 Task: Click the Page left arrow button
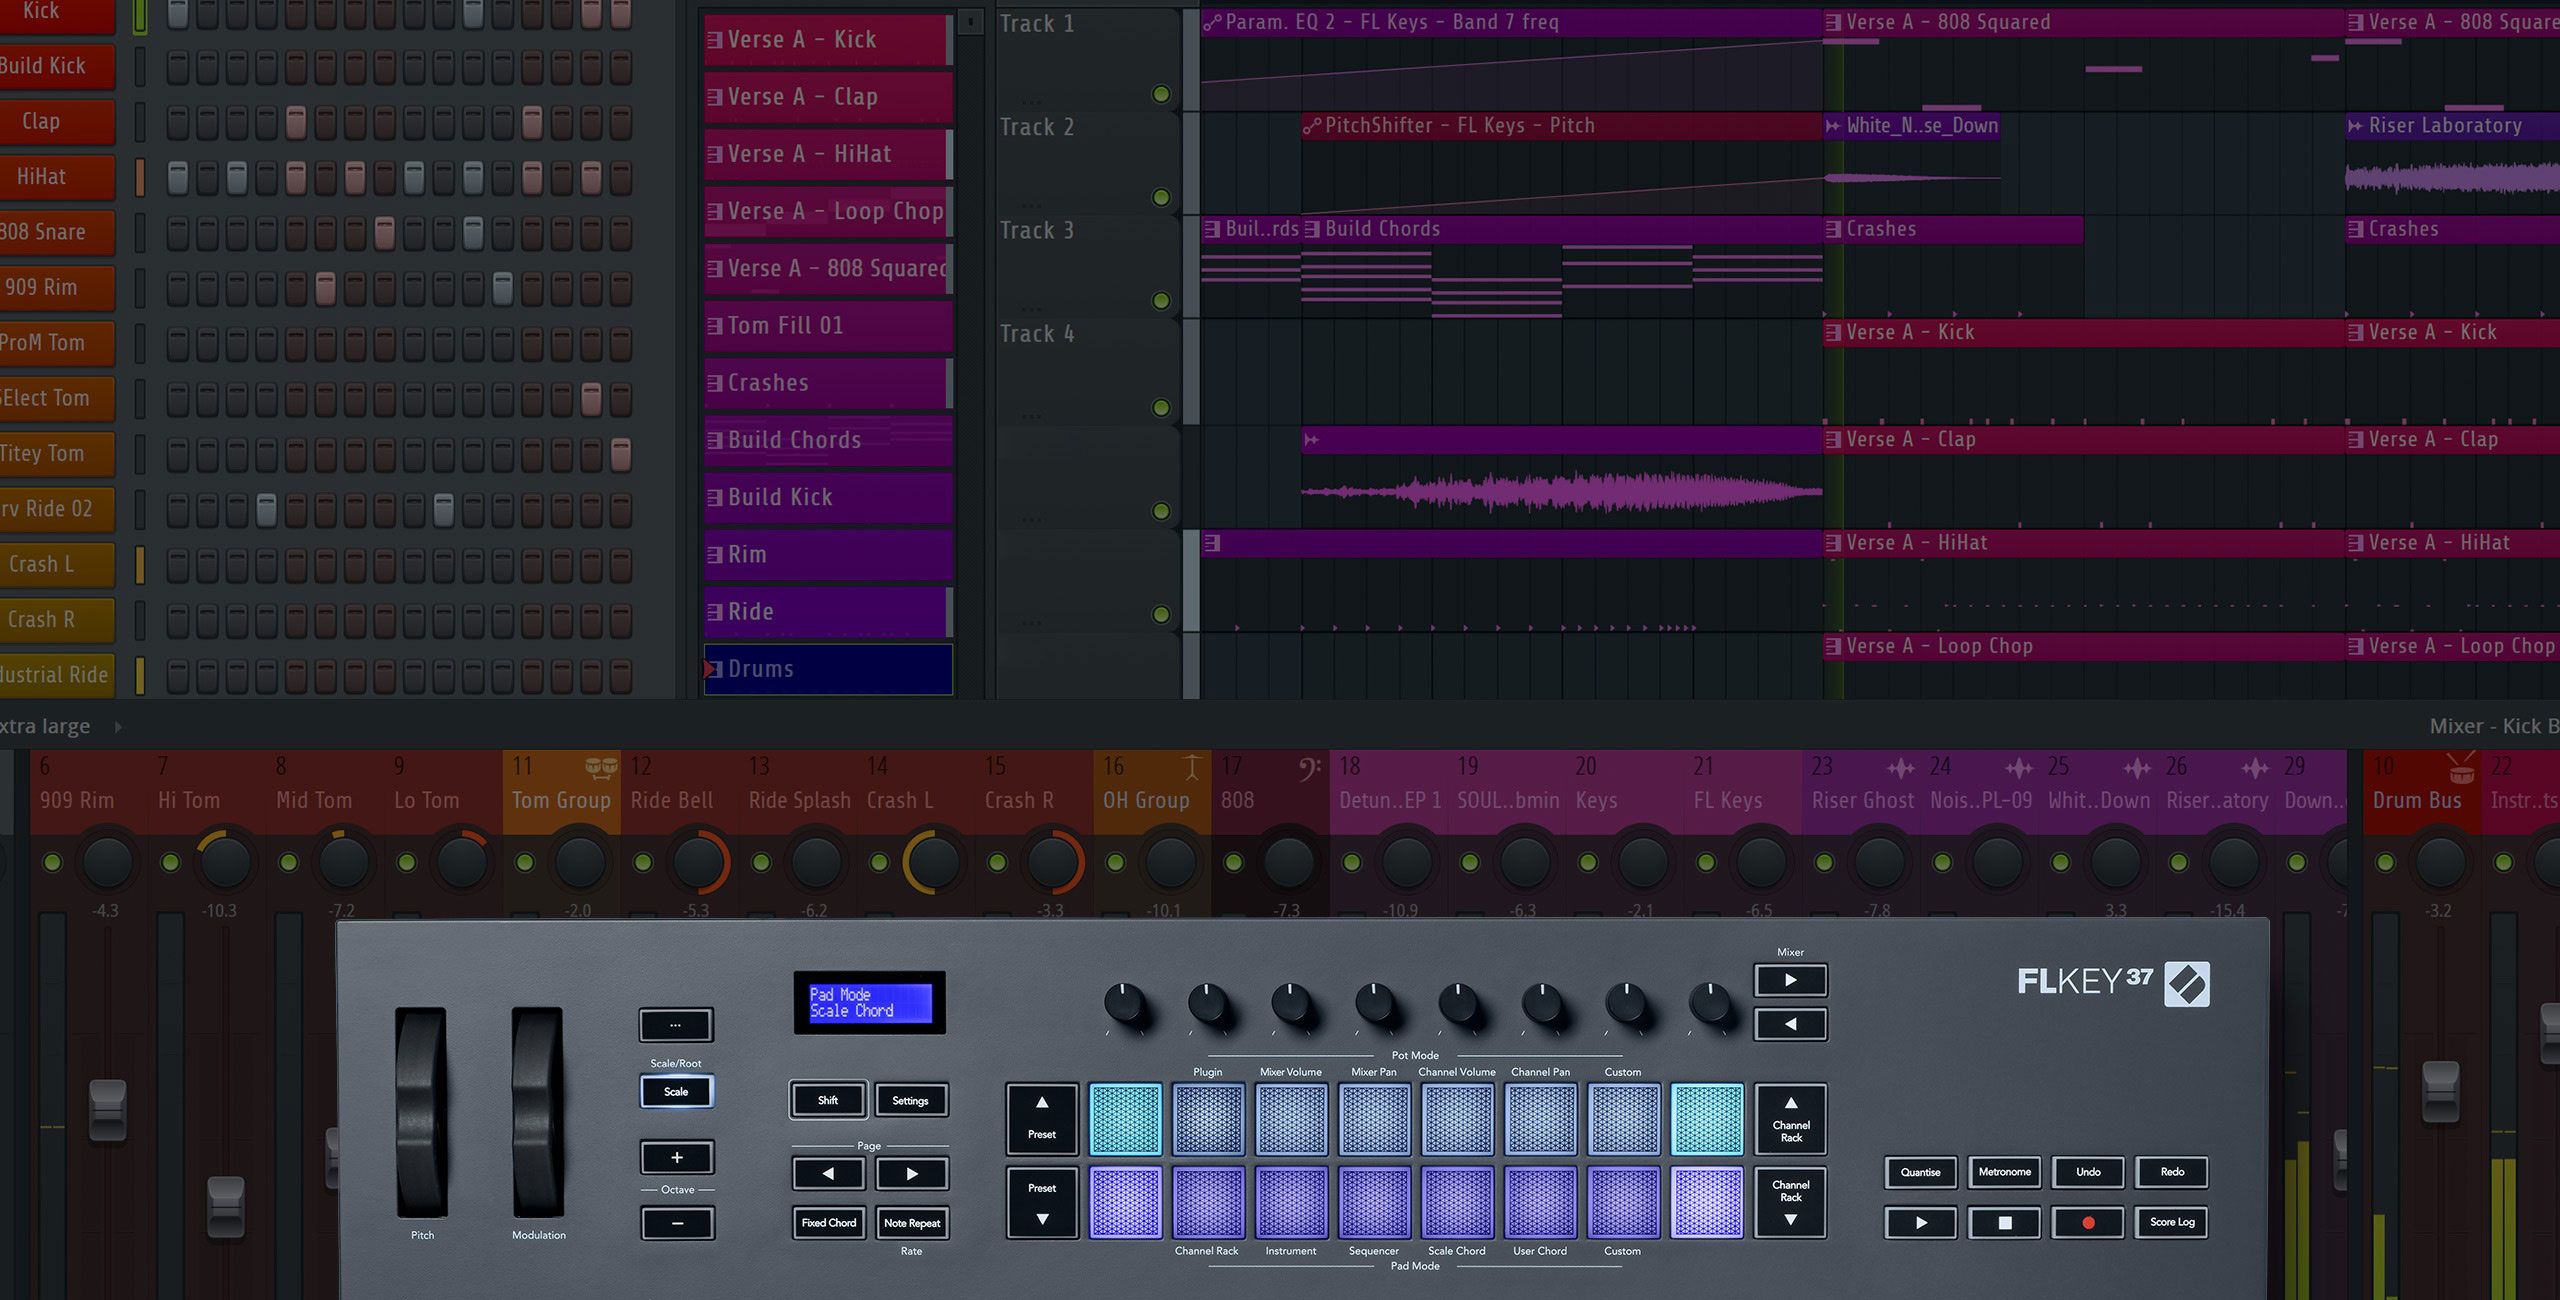pyautogui.click(x=828, y=1174)
